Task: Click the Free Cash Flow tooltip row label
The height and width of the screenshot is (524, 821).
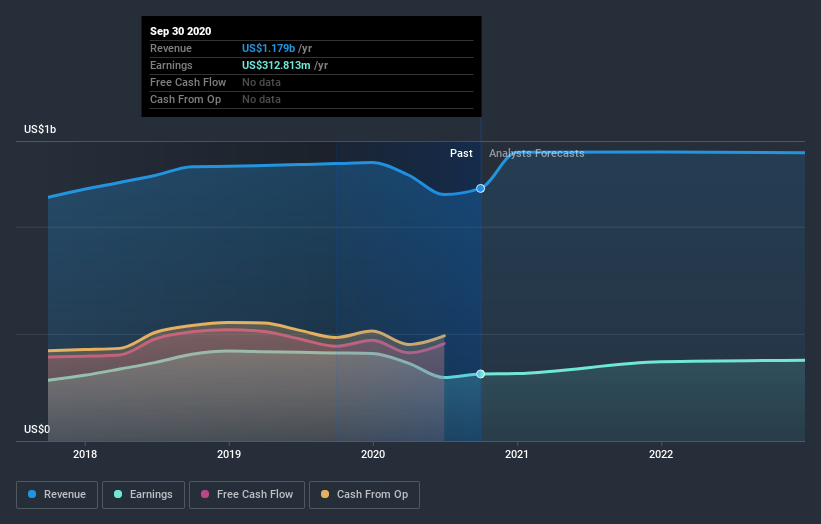Action: 188,82
